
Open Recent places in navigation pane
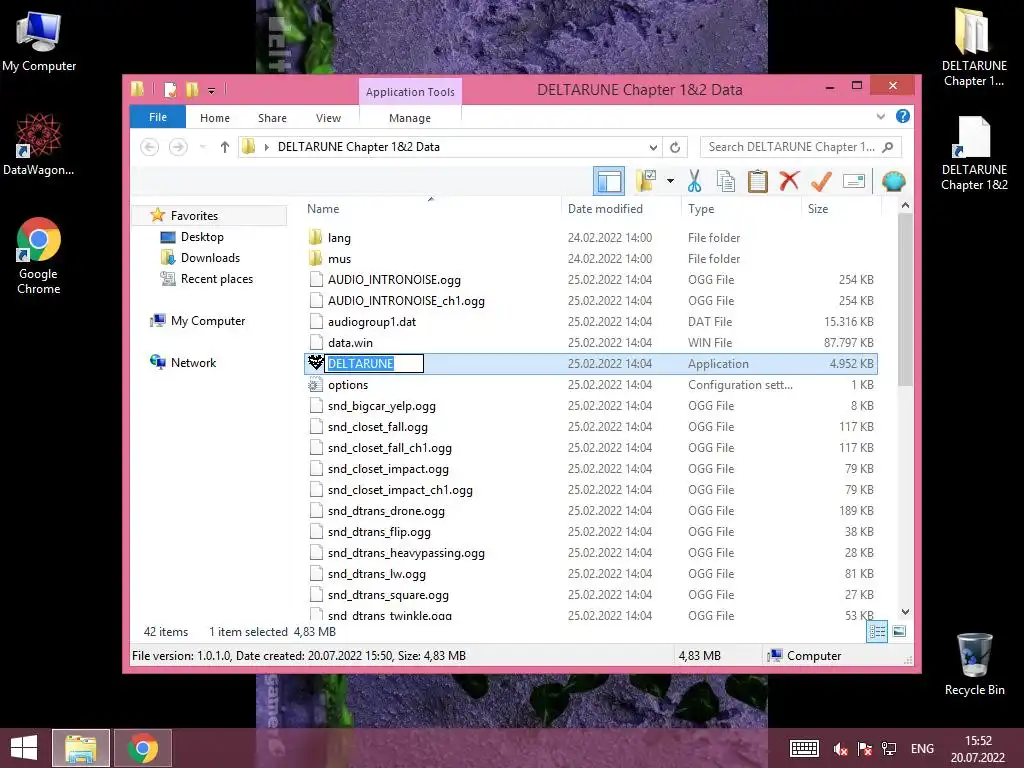pyautogui.click(x=217, y=279)
